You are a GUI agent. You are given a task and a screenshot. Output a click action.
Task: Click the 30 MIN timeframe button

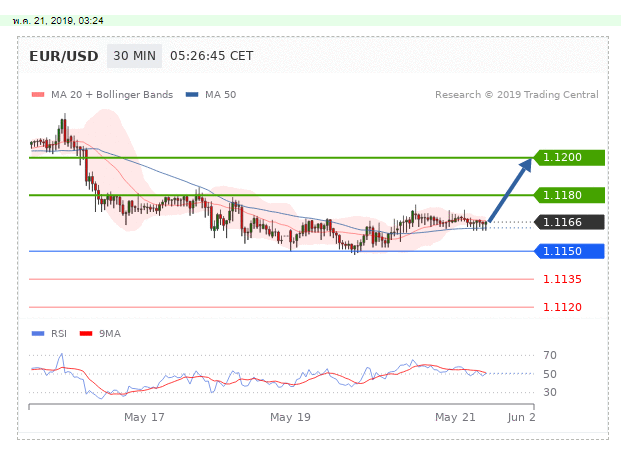[134, 56]
